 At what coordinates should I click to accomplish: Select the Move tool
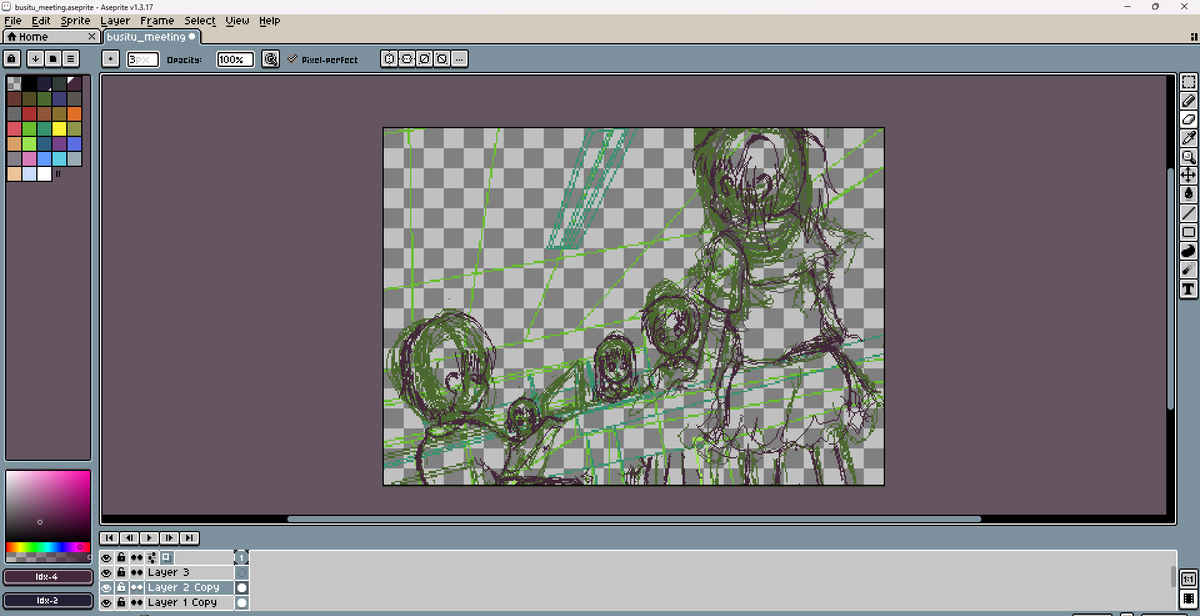1189,175
